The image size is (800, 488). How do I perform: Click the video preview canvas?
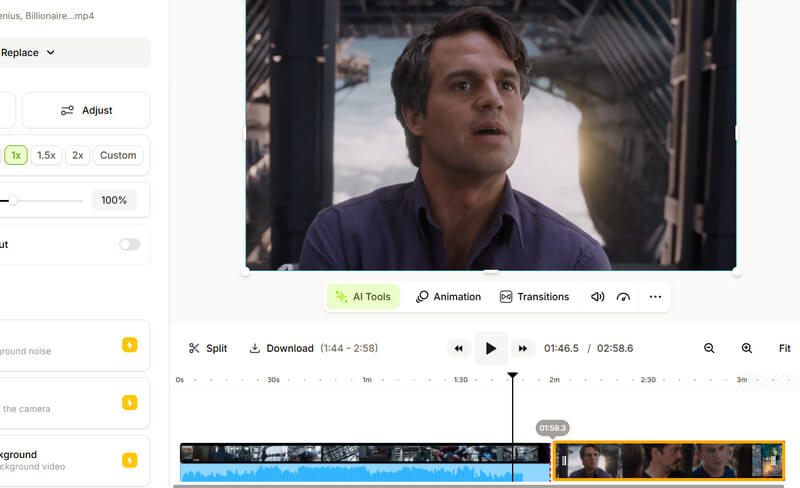(x=491, y=135)
